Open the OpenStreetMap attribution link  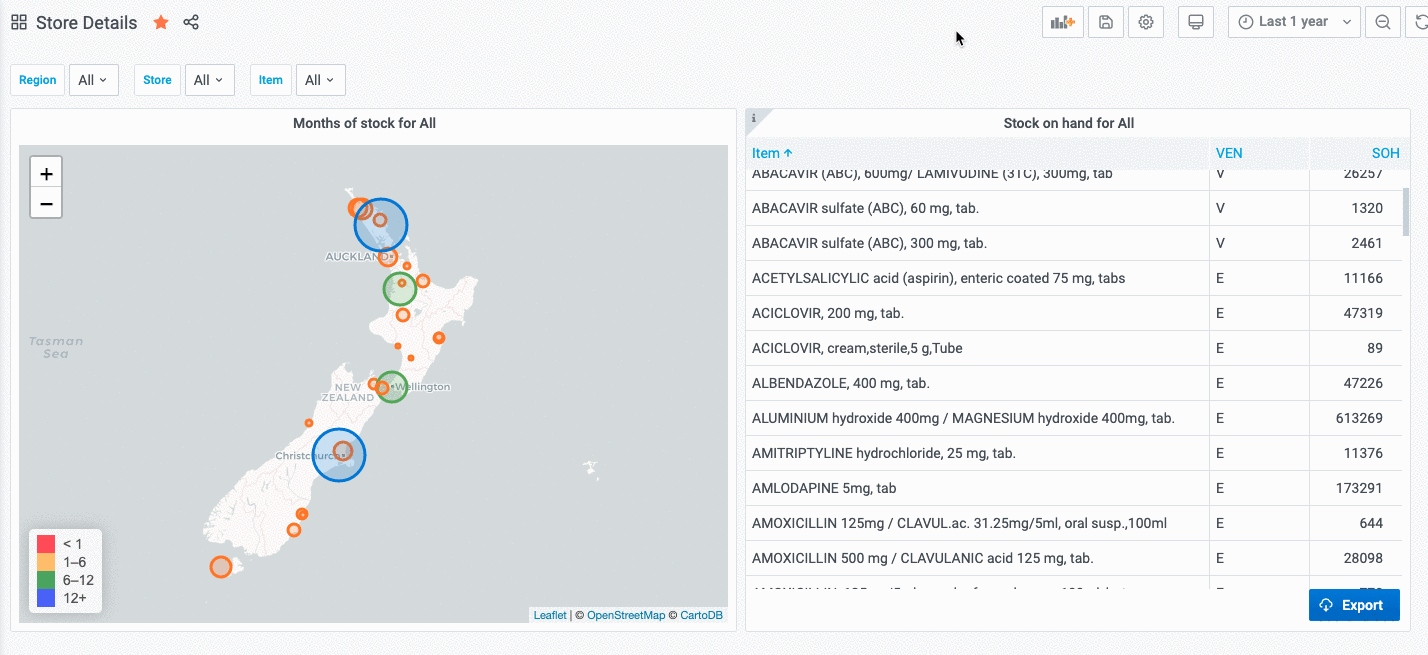click(x=625, y=615)
